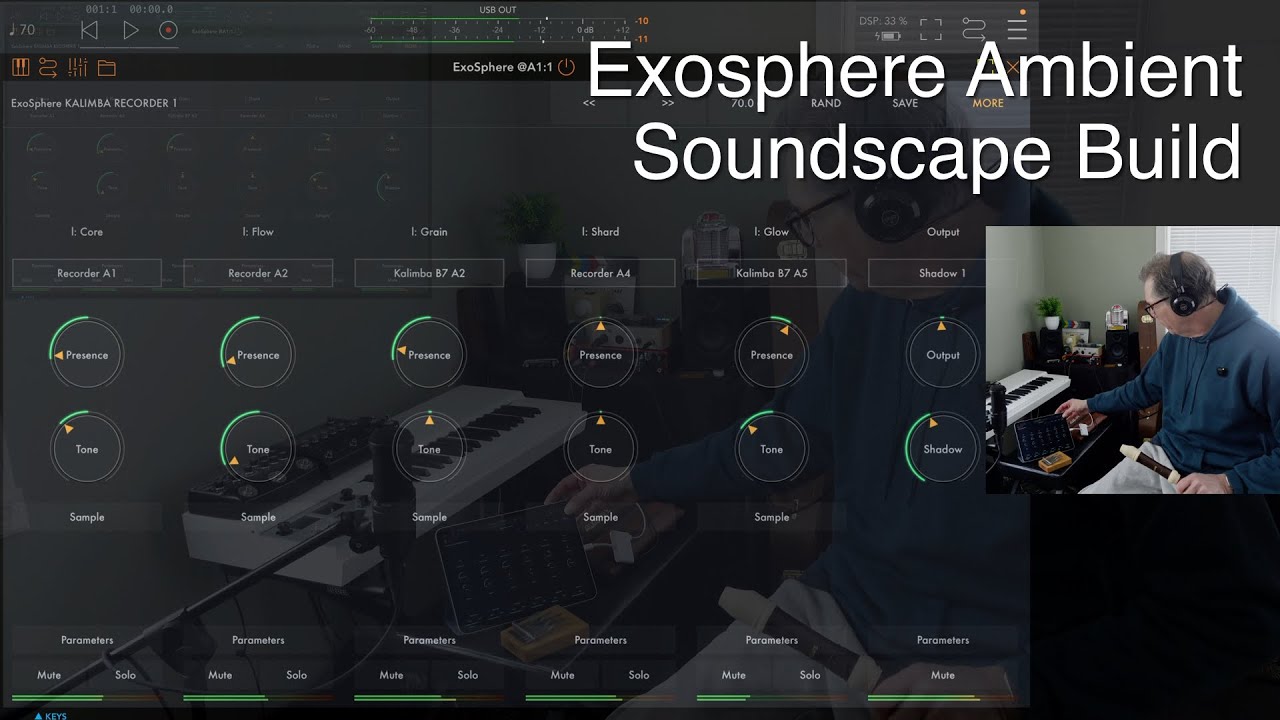Viewport: 1280px width, 720px height.
Task: Expand Parameters for the Output column
Action: (943, 640)
